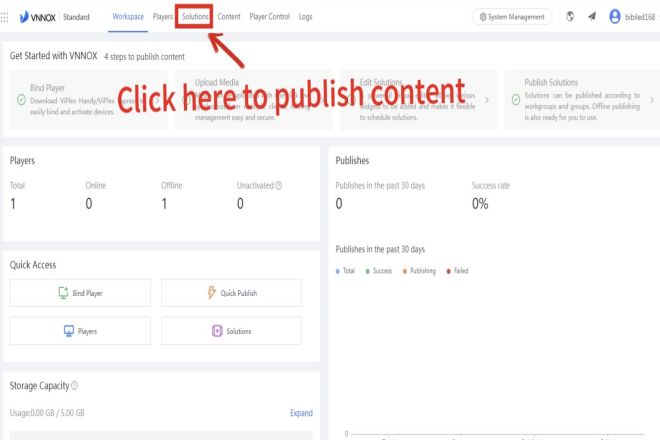
Task: Select the Standard edition label
Action: (76, 17)
